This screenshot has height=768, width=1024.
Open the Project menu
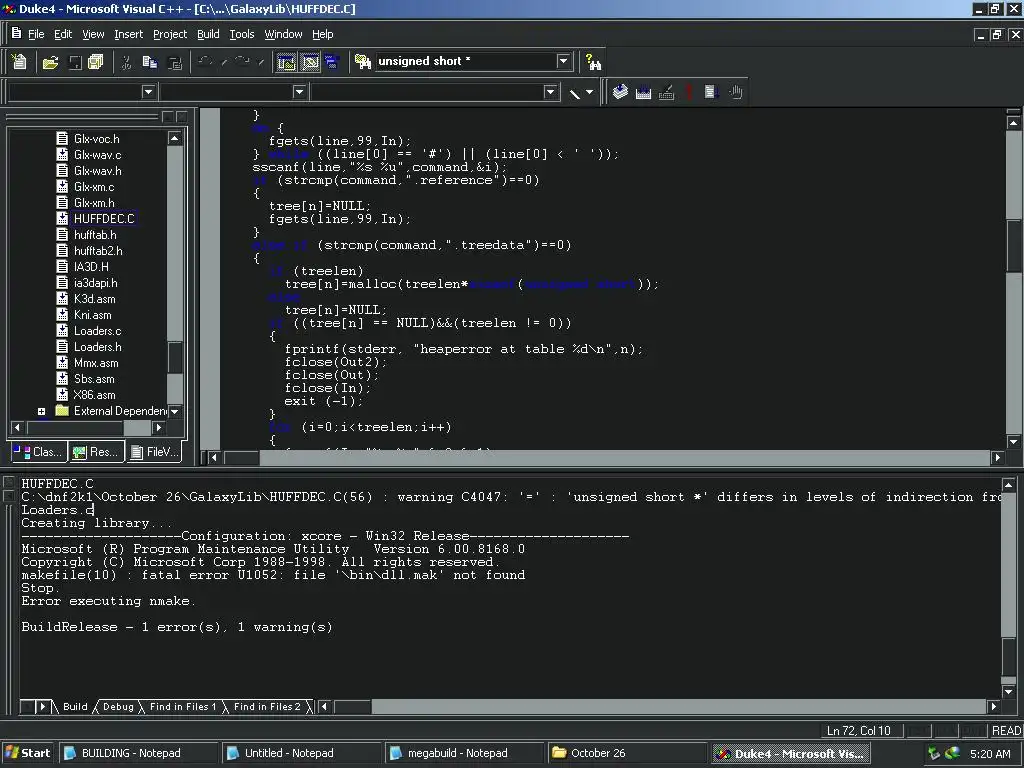pyautogui.click(x=170, y=34)
